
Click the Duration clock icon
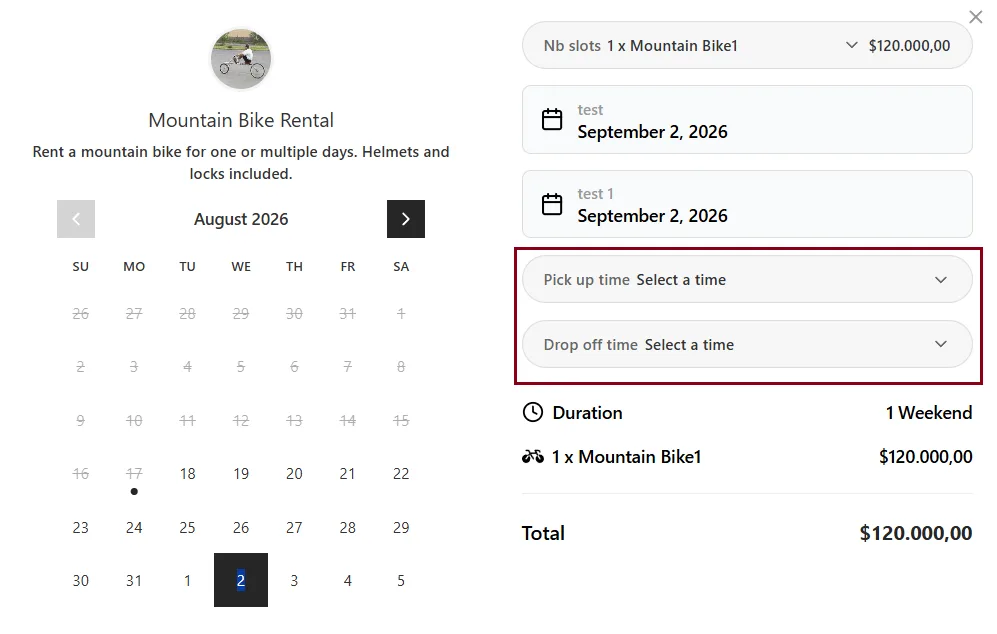[533, 412]
